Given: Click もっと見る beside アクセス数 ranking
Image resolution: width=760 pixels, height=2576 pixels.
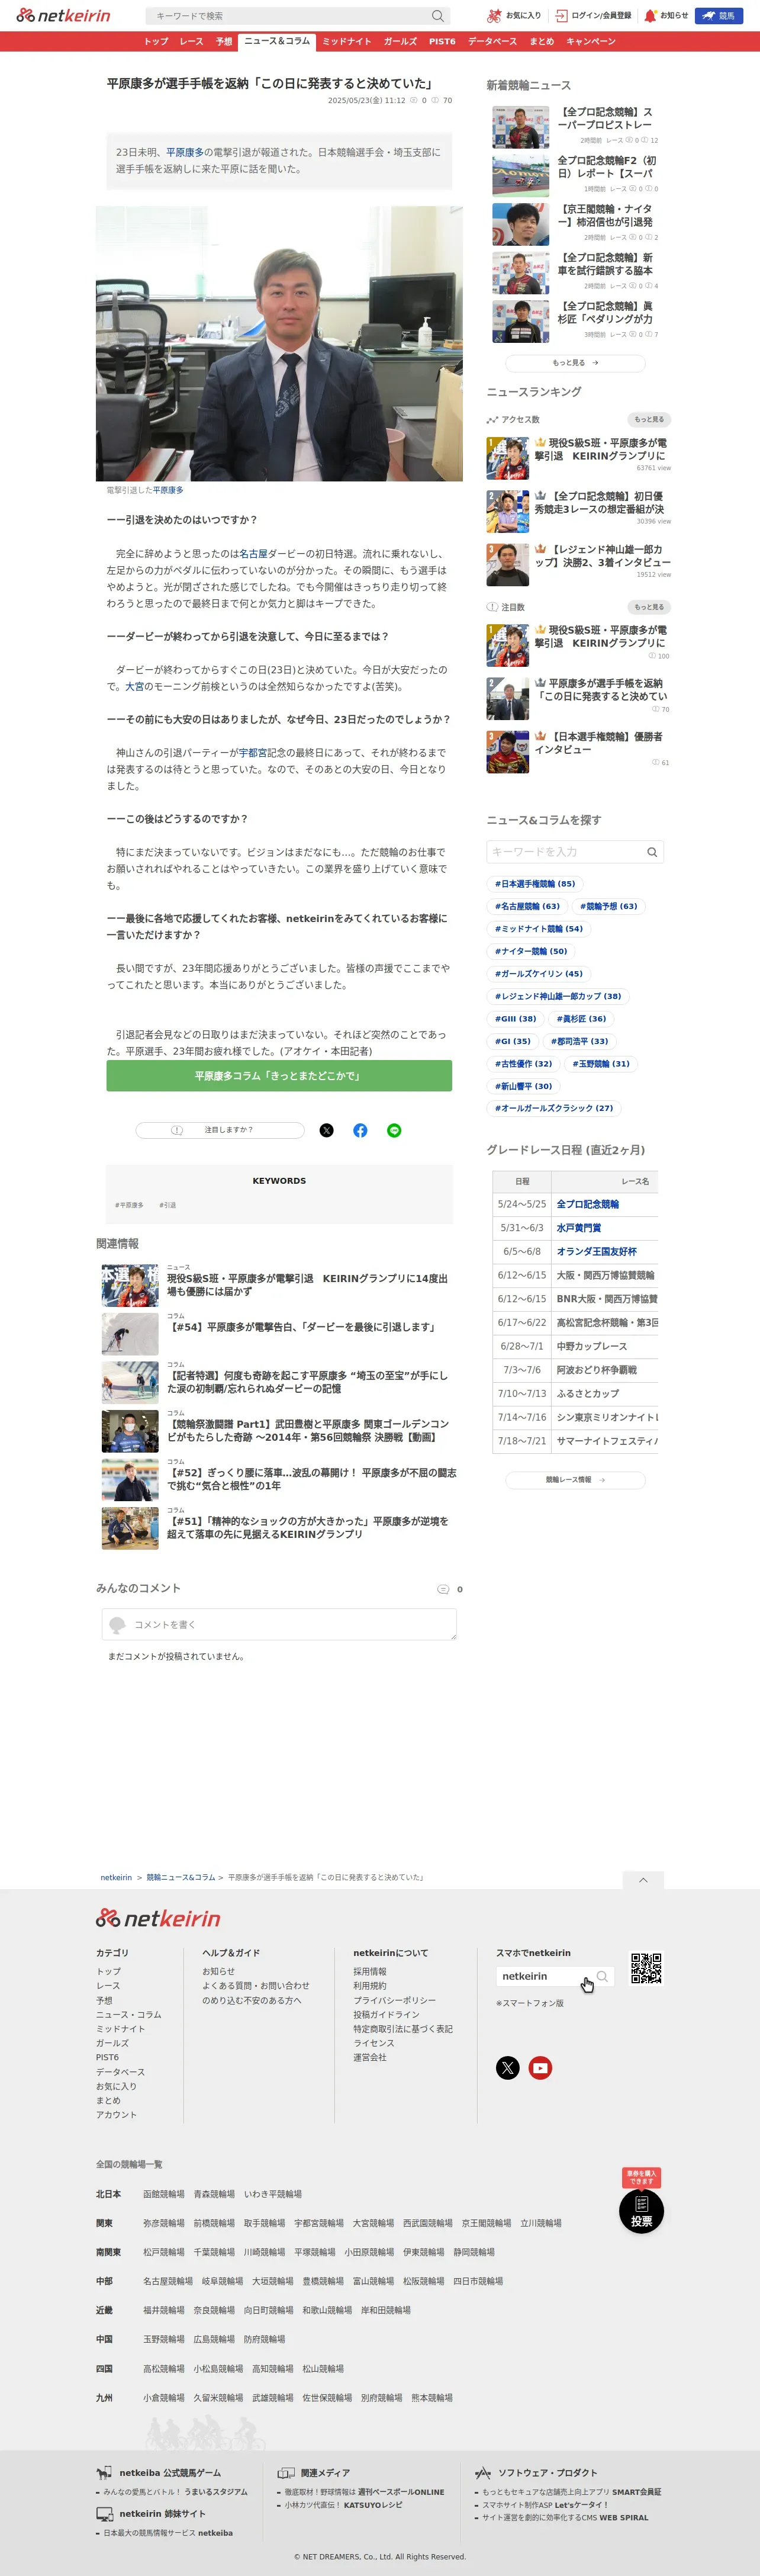Looking at the screenshot, I should (649, 420).
